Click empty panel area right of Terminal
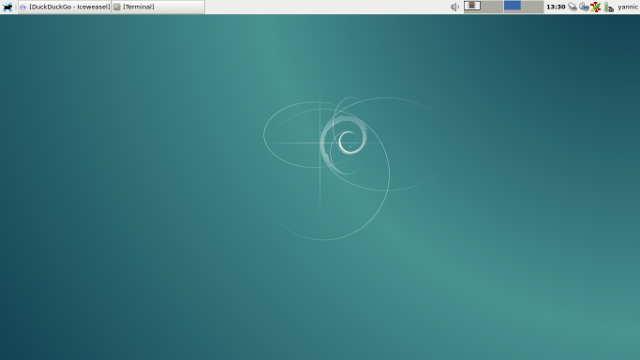The height and width of the screenshot is (360, 640). [327, 7]
